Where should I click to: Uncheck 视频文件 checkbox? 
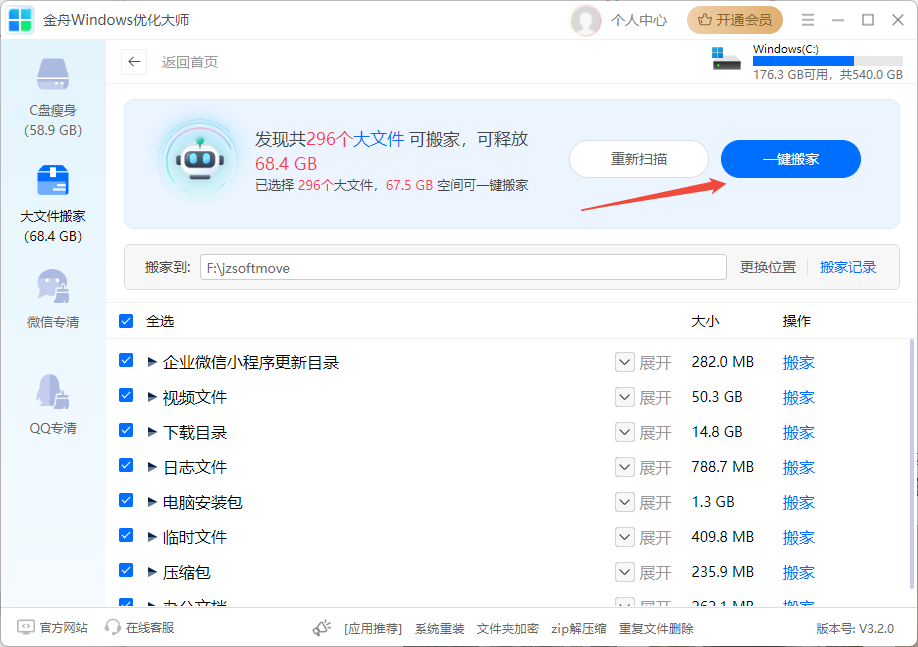click(126, 395)
